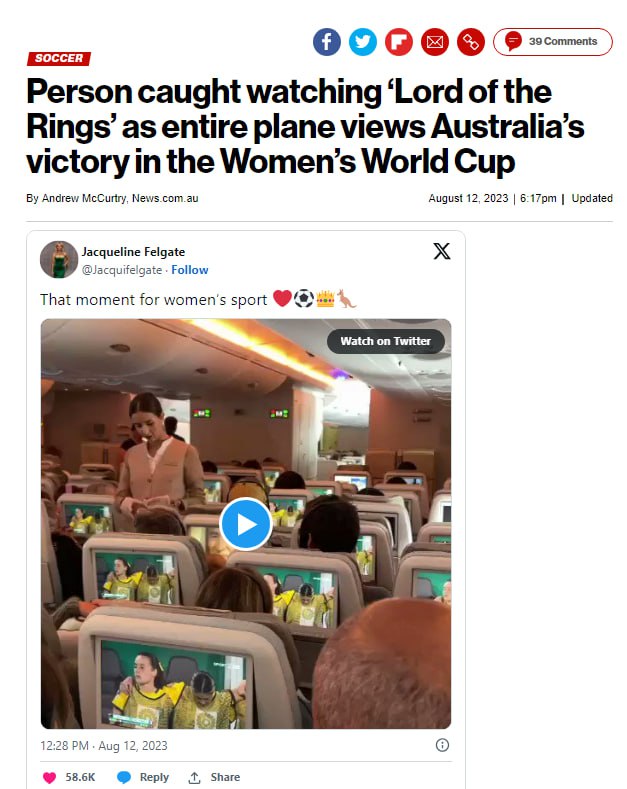Screen dimensions: 627x789
Task: Share article via Twitter bird icon
Action: tap(363, 42)
